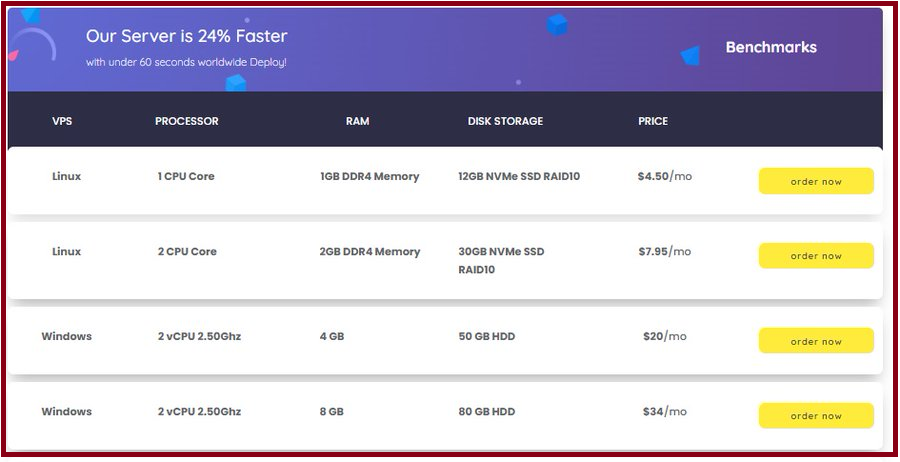Click the '50 GB HDD' cell

point(486,336)
